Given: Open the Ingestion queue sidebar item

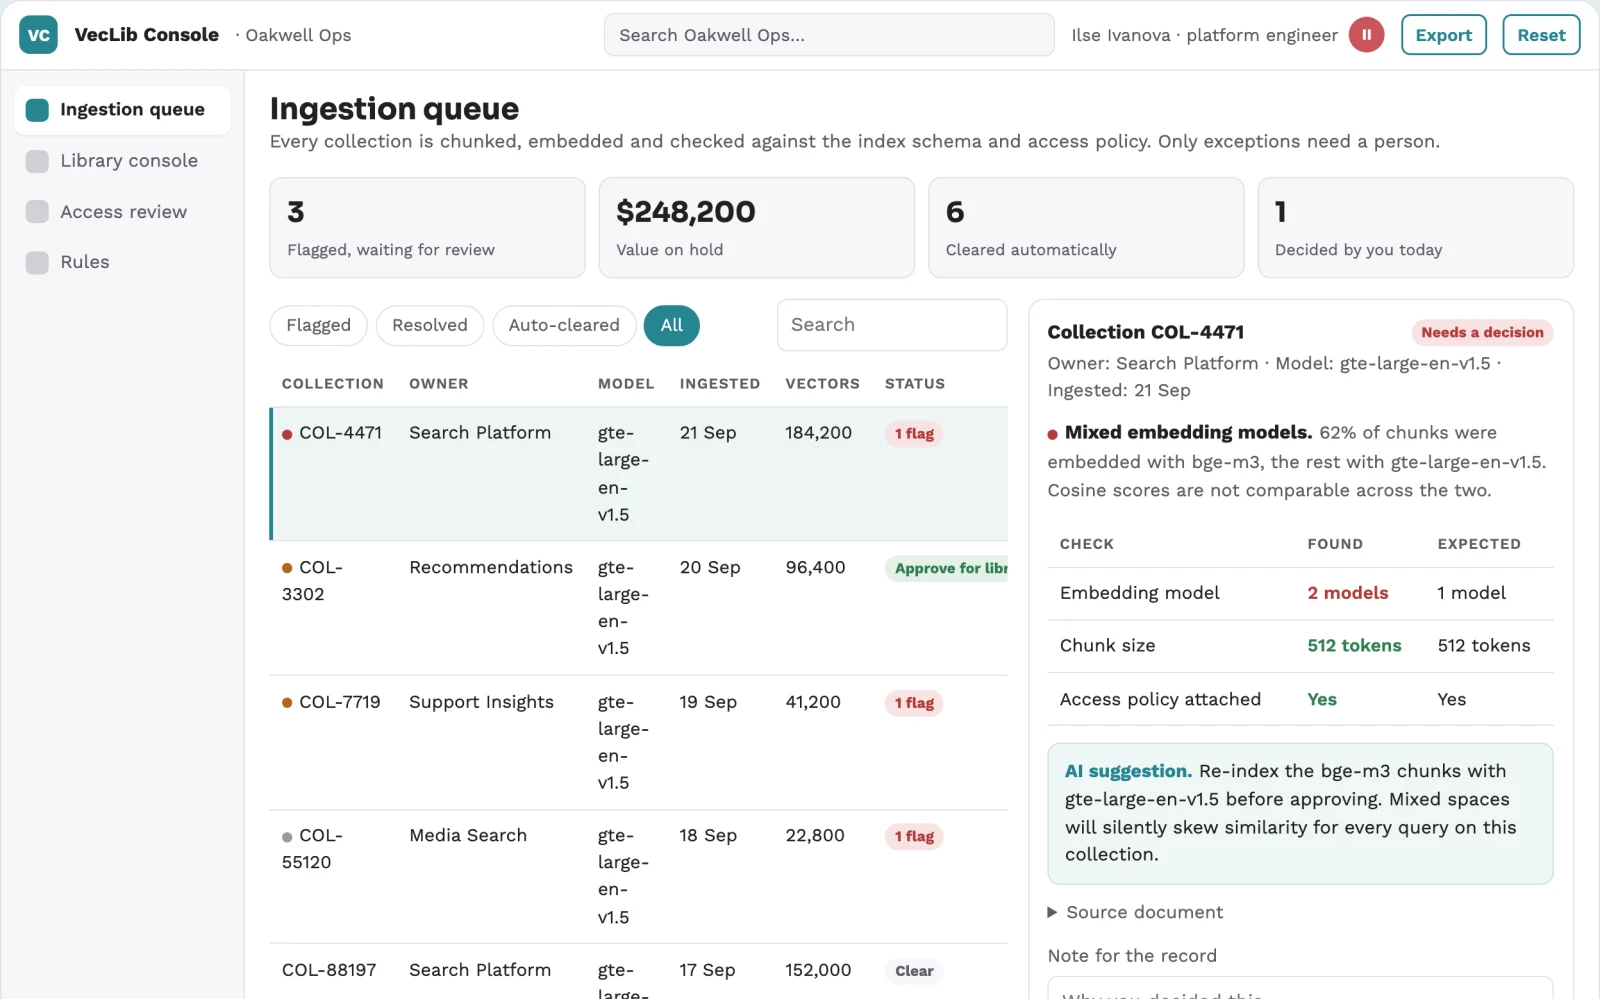Looking at the screenshot, I should (x=122, y=110).
